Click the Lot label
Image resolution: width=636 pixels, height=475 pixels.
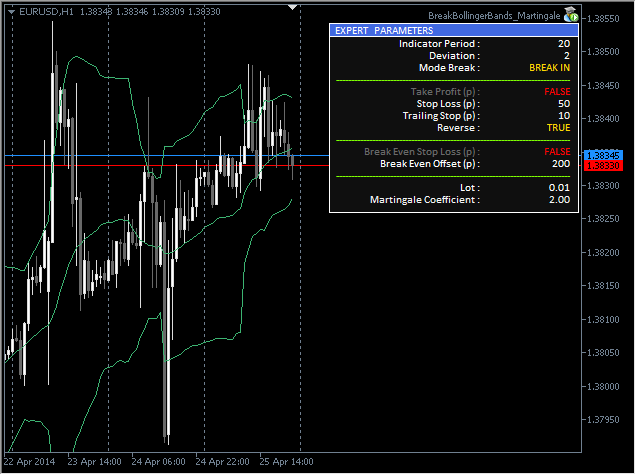[470, 188]
